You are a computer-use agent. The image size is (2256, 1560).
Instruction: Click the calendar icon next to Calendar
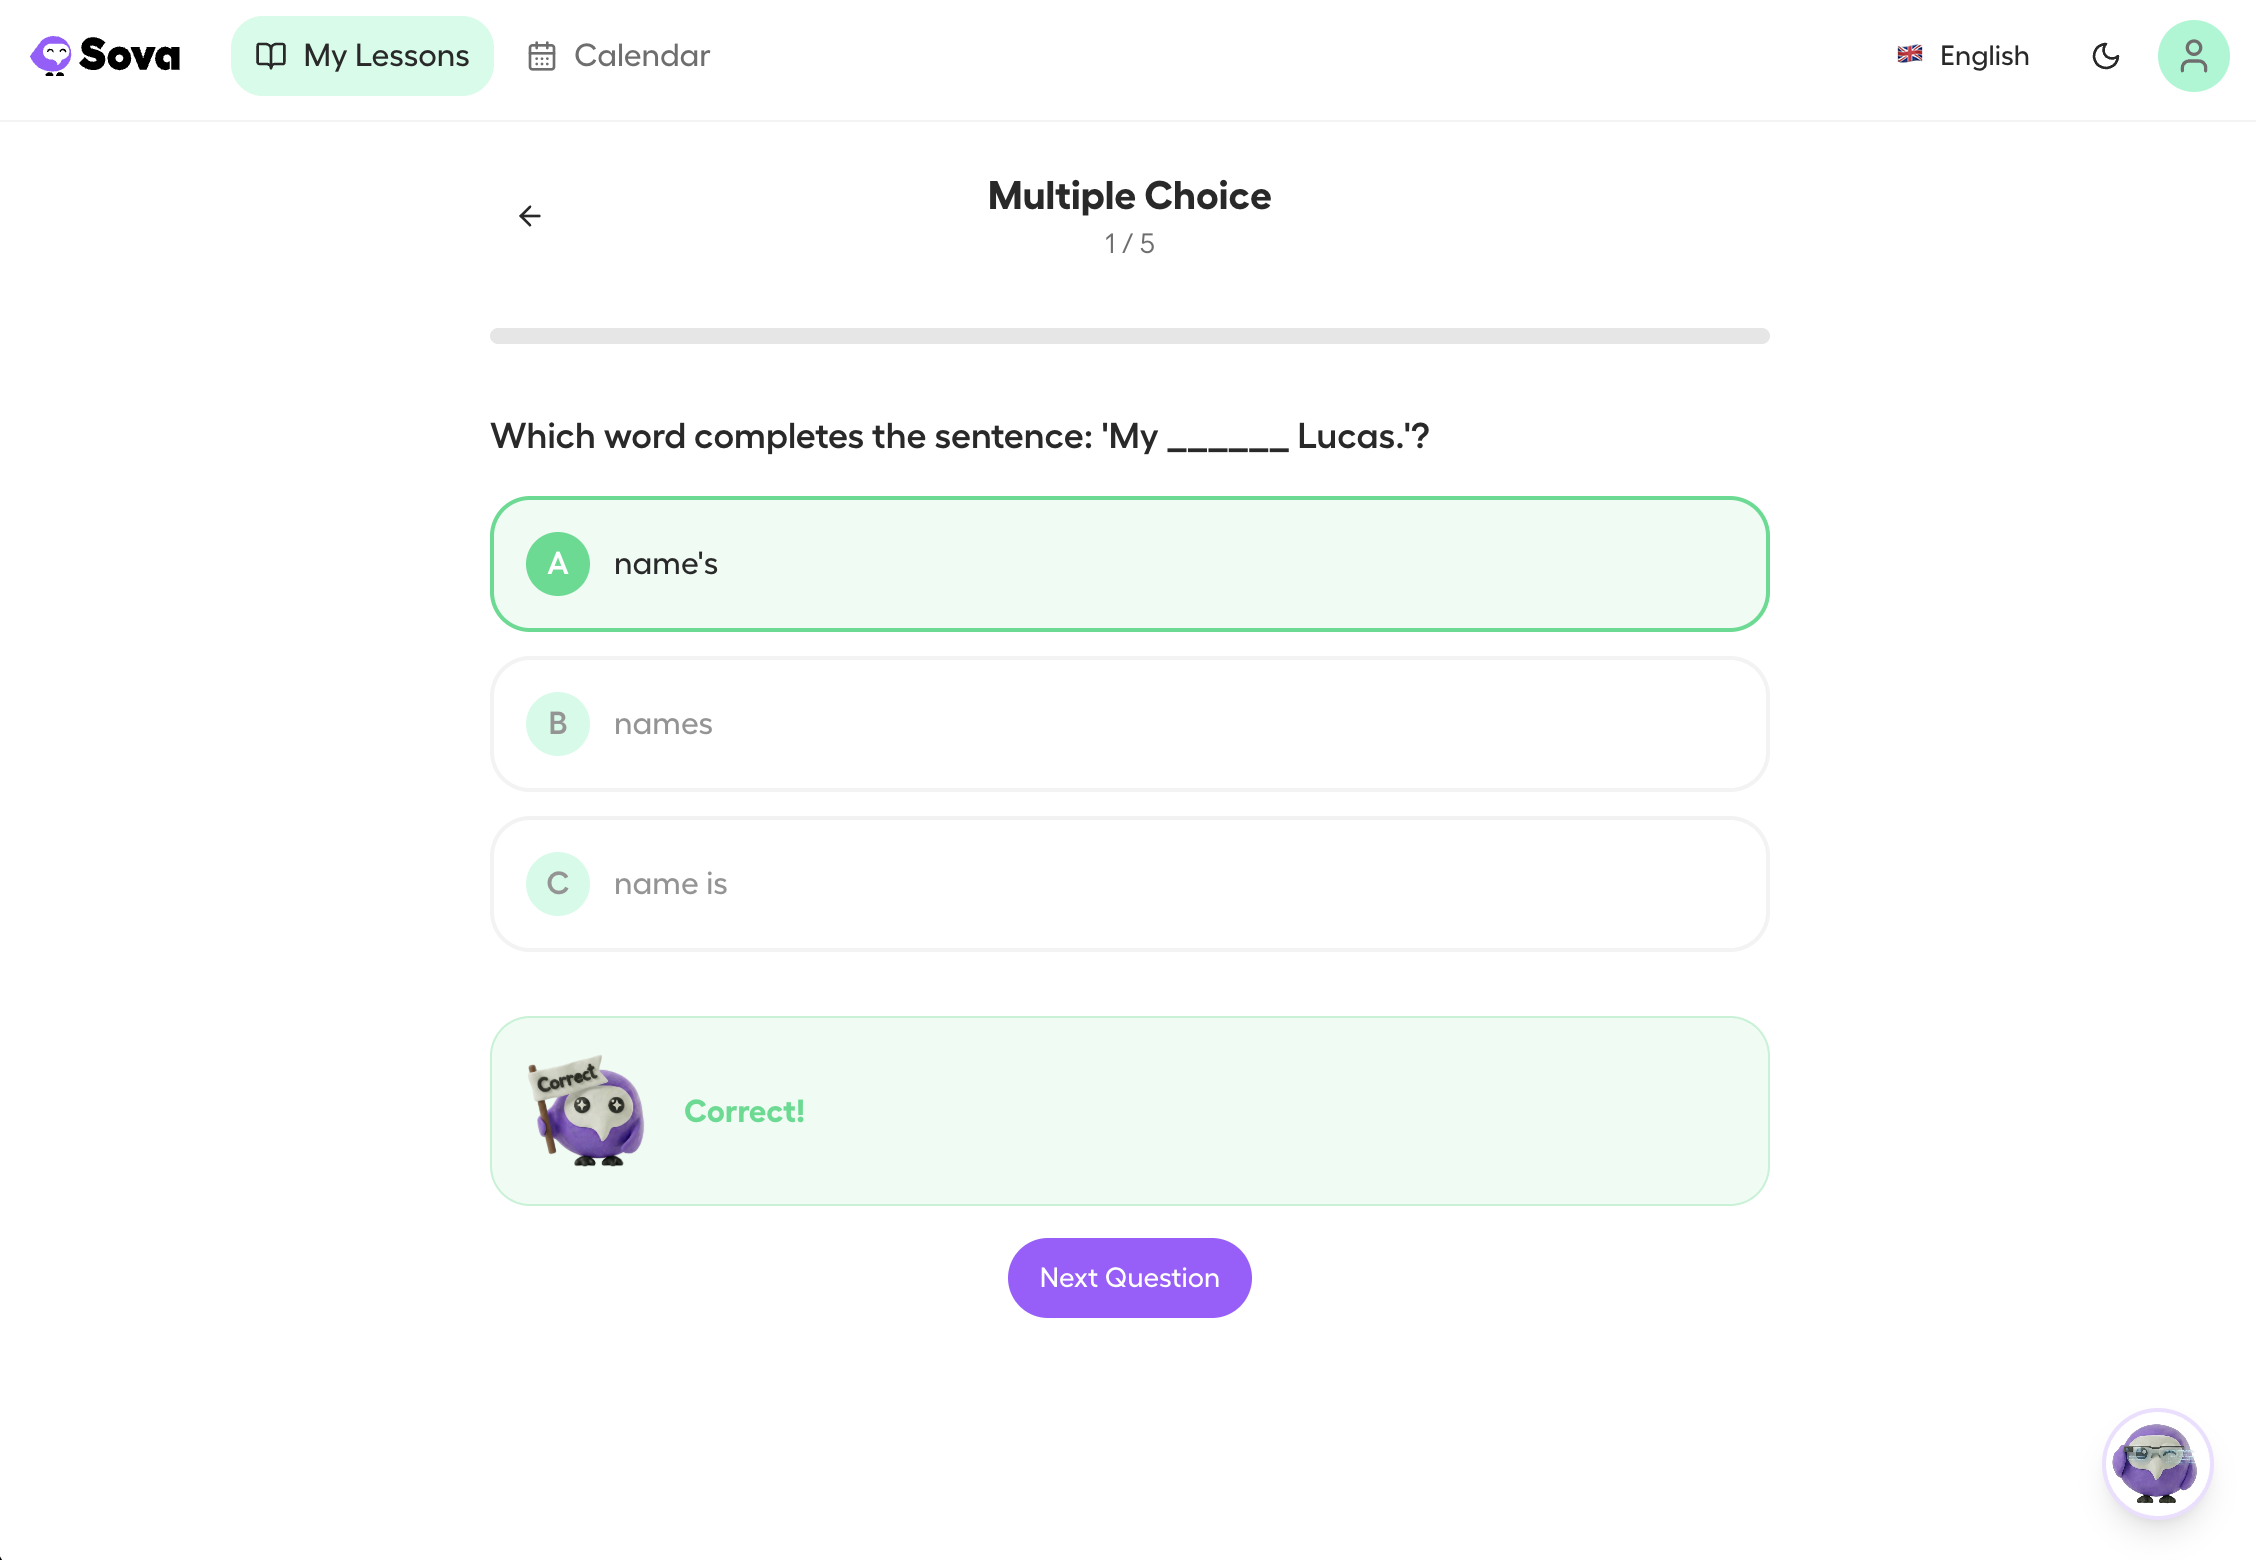(541, 56)
